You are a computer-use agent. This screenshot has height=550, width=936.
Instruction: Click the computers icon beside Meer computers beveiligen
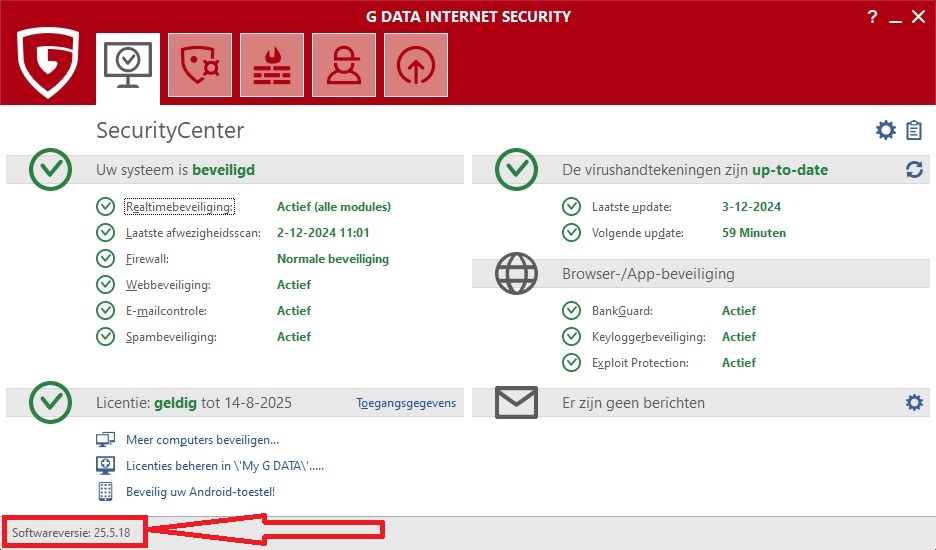pos(105,440)
